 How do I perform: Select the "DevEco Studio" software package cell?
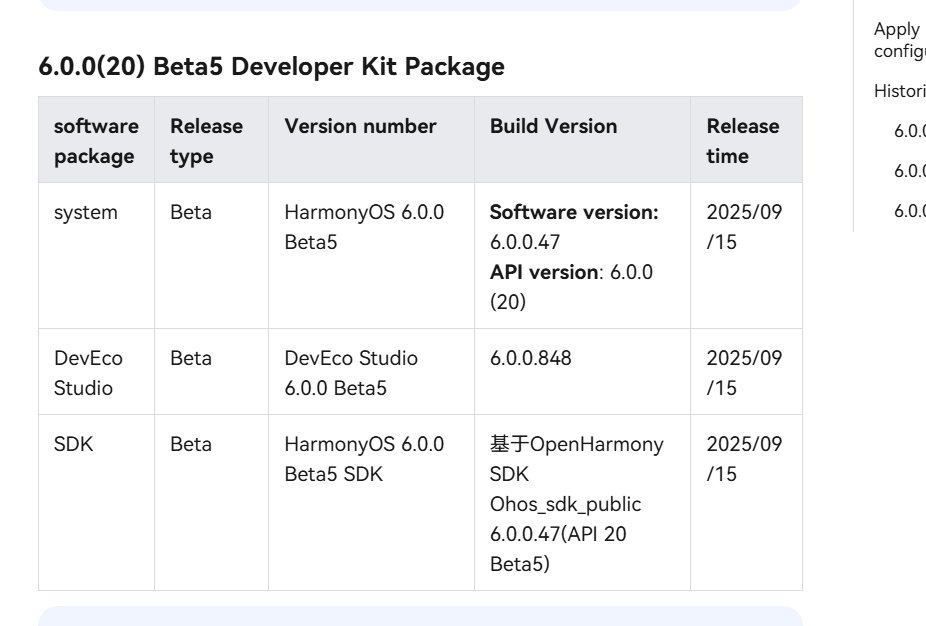pyautogui.click(x=96, y=372)
